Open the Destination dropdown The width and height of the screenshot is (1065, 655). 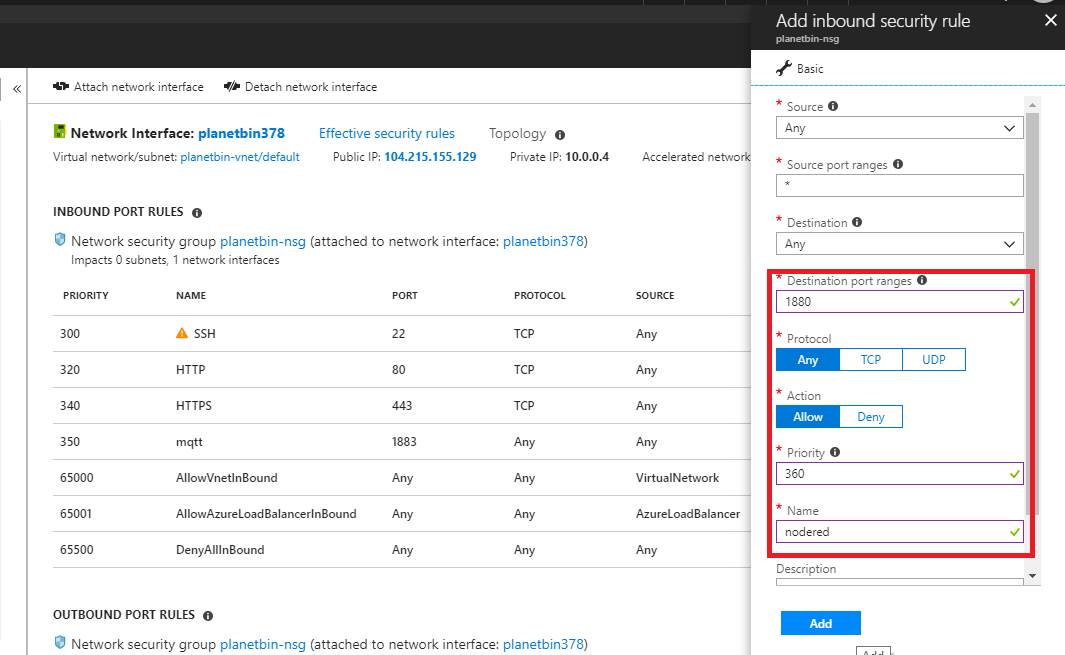[x=899, y=244]
